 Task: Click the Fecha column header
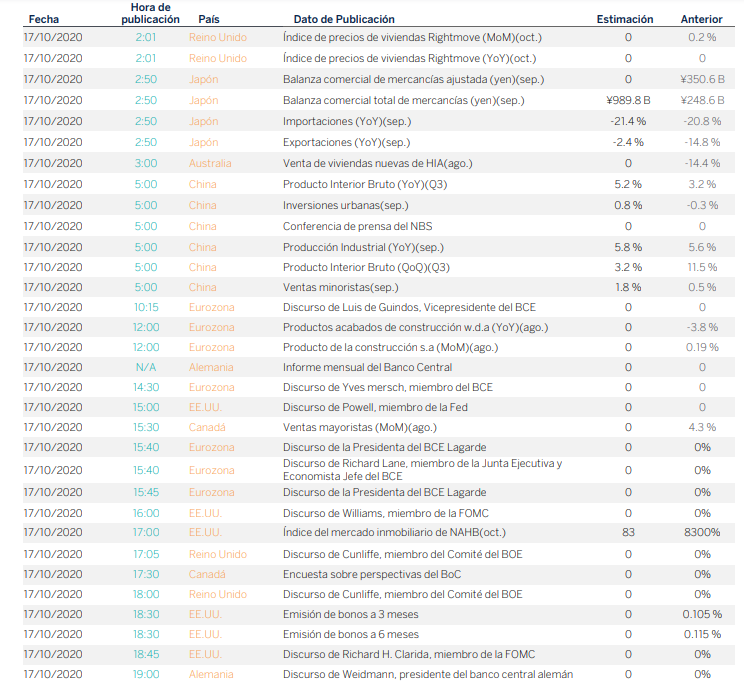[43, 19]
